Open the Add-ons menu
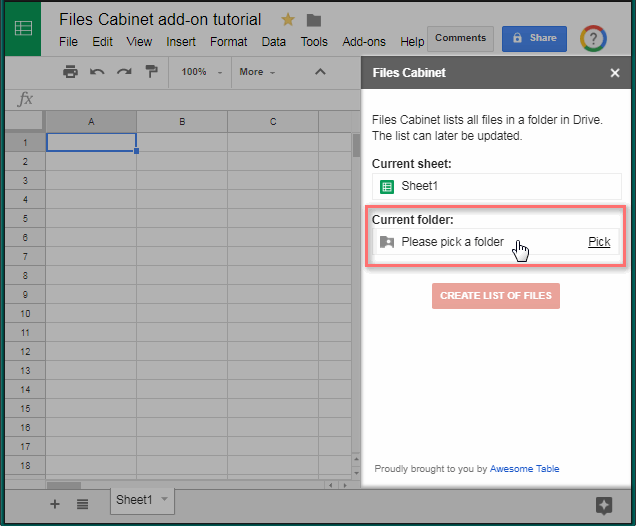636x526 pixels. [364, 41]
